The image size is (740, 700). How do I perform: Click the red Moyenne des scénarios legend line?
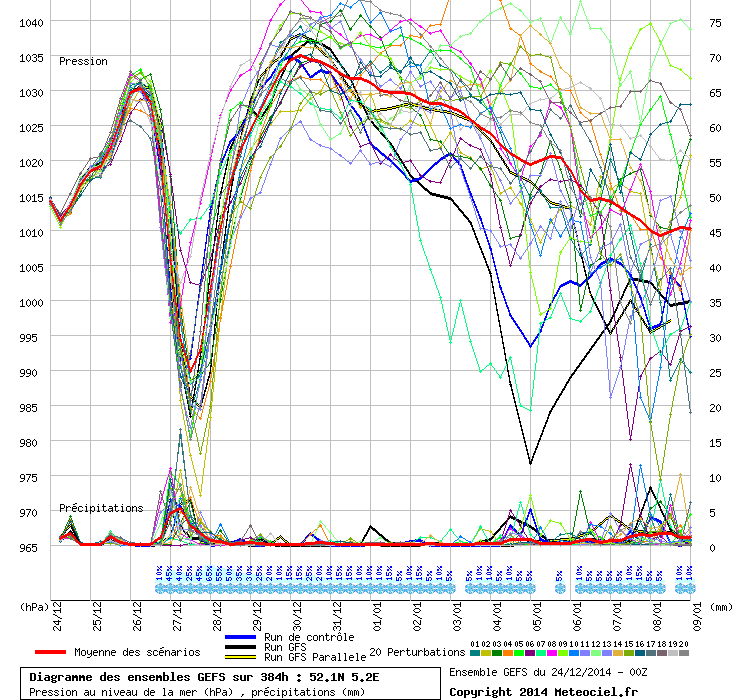50,652
